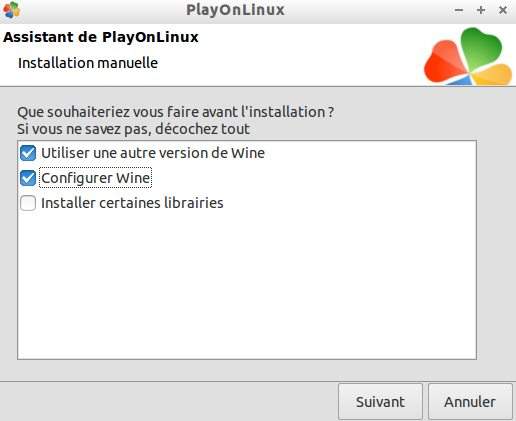Untick the 'Configurer Wine' checkbox
Viewport: 516px width, 421px height.
[x=28, y=178]
